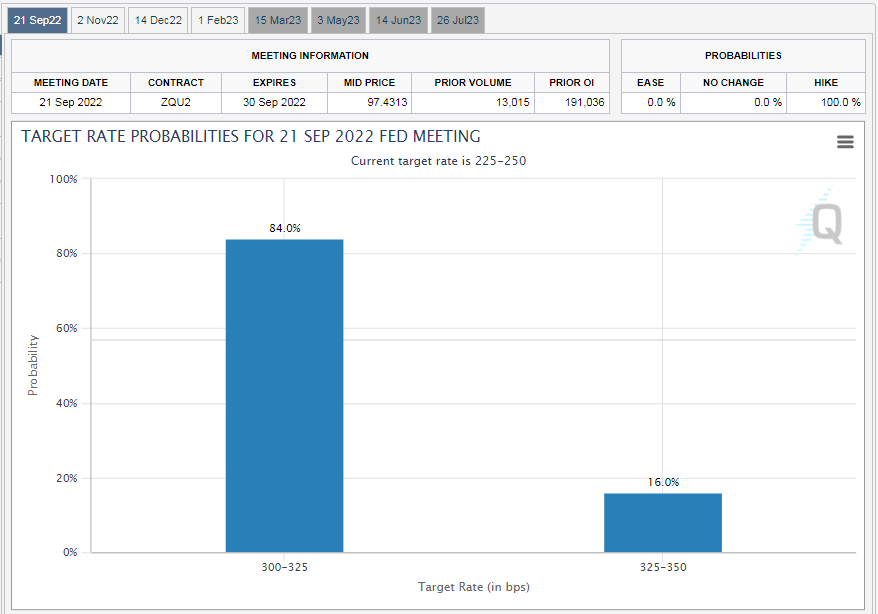This screenshot has width=878, height=614.
Task: Switch to the 3 May23 tab
Action: click(x=339, y=20)
